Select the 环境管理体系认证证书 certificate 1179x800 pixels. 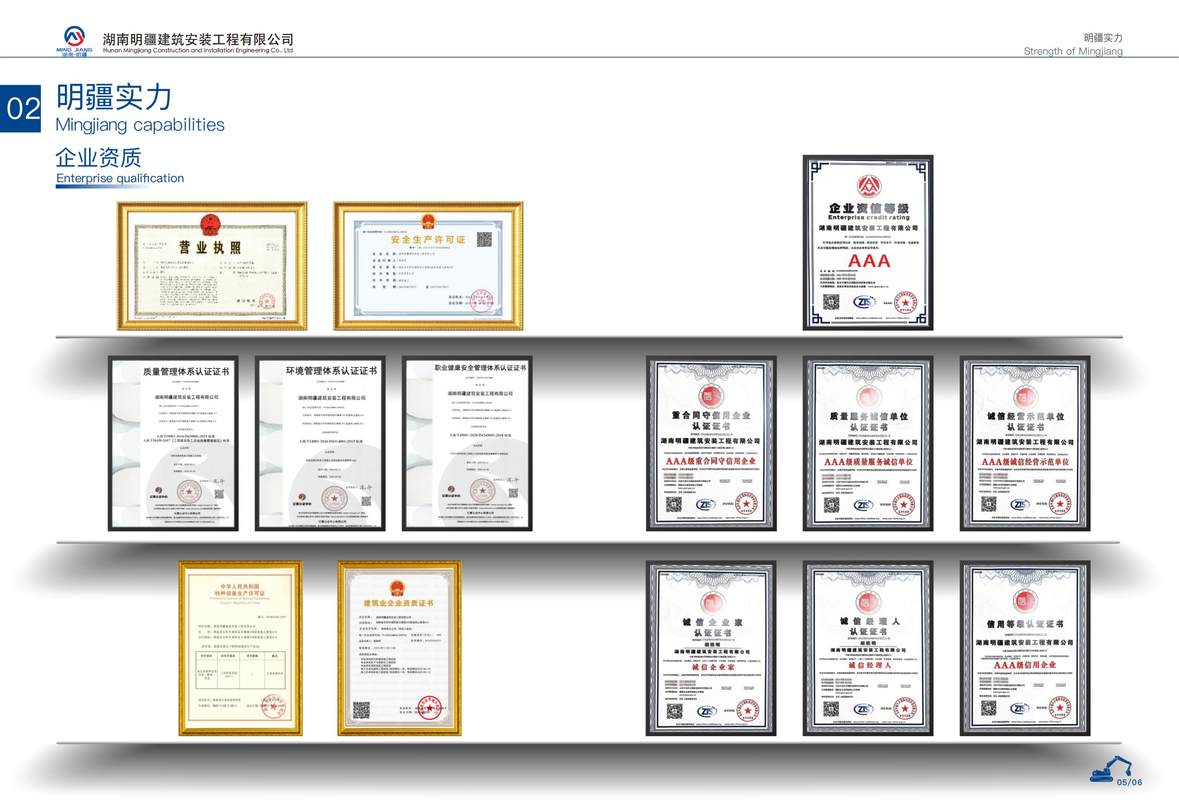coord(320,443)
